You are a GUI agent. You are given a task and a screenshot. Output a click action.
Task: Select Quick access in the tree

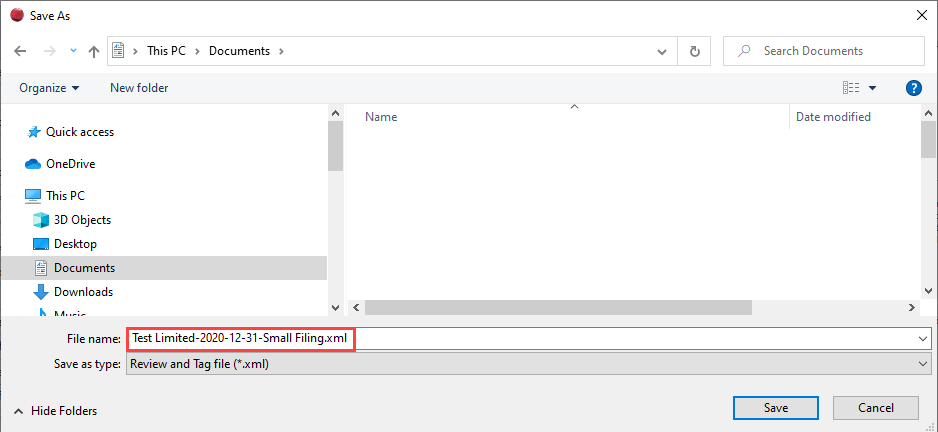pyautogui.click(x=80, y=132)
